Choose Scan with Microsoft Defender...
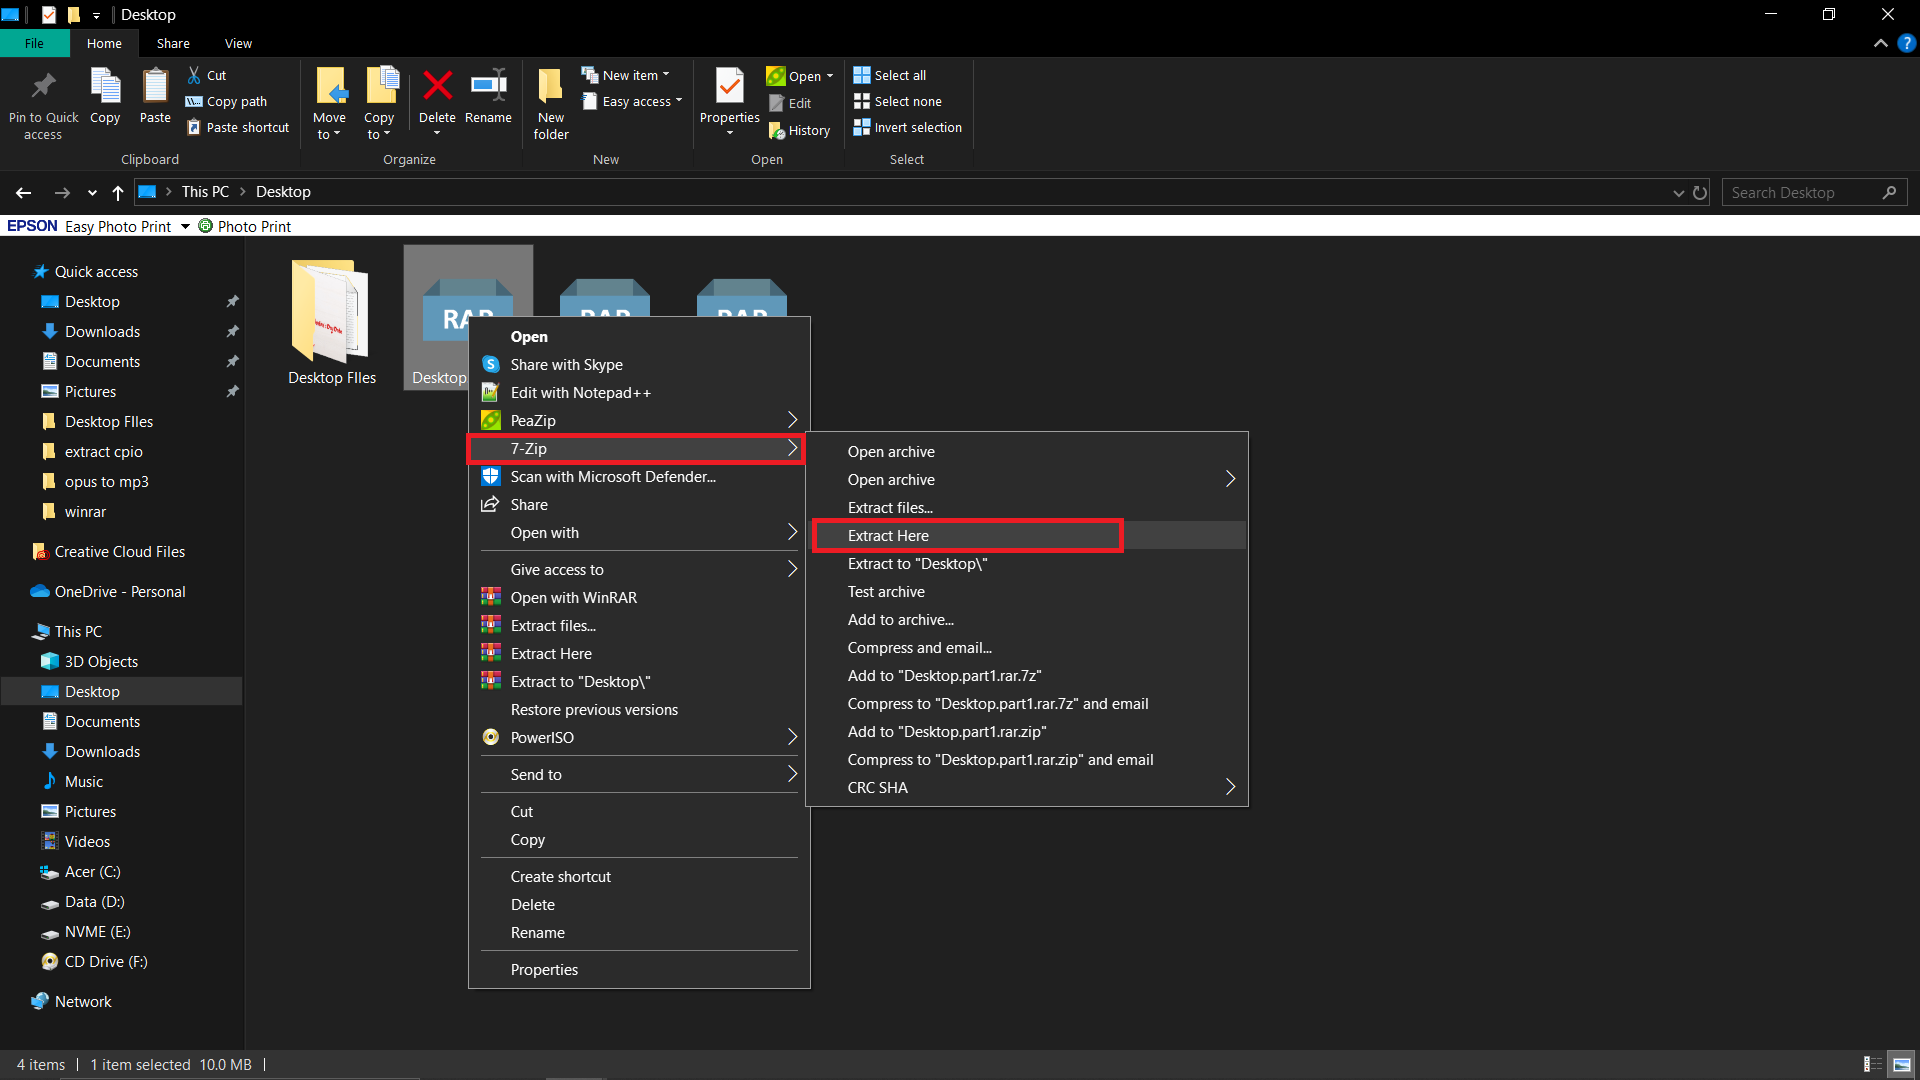This screenshot has width=1920, height=1080. [639, 477]
